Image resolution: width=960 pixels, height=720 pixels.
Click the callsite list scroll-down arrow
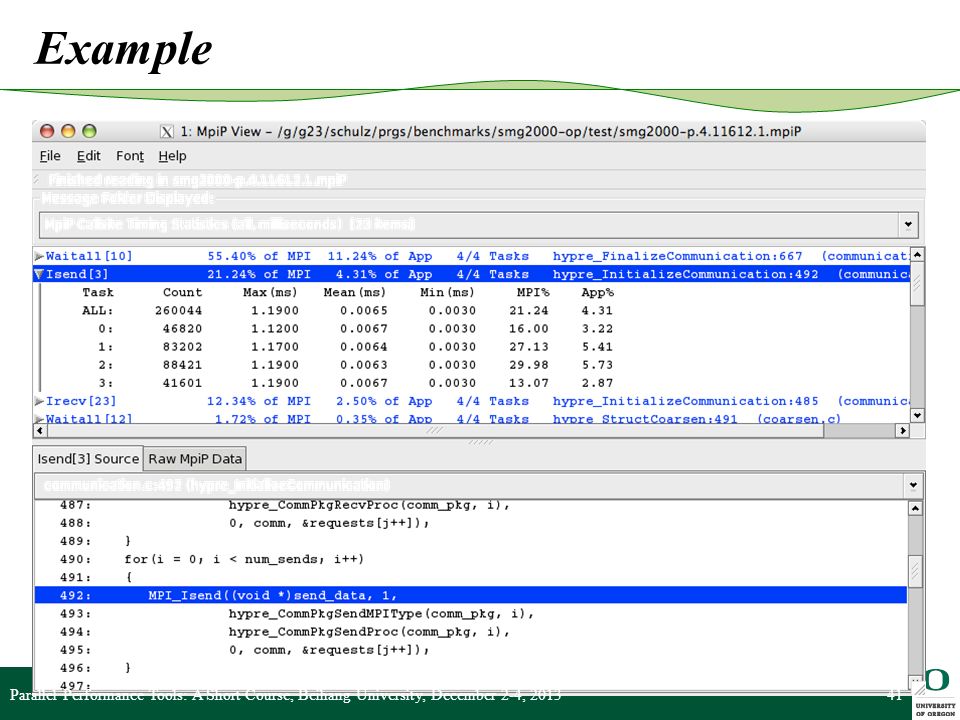pyautogui.click(x=917, y=416)
